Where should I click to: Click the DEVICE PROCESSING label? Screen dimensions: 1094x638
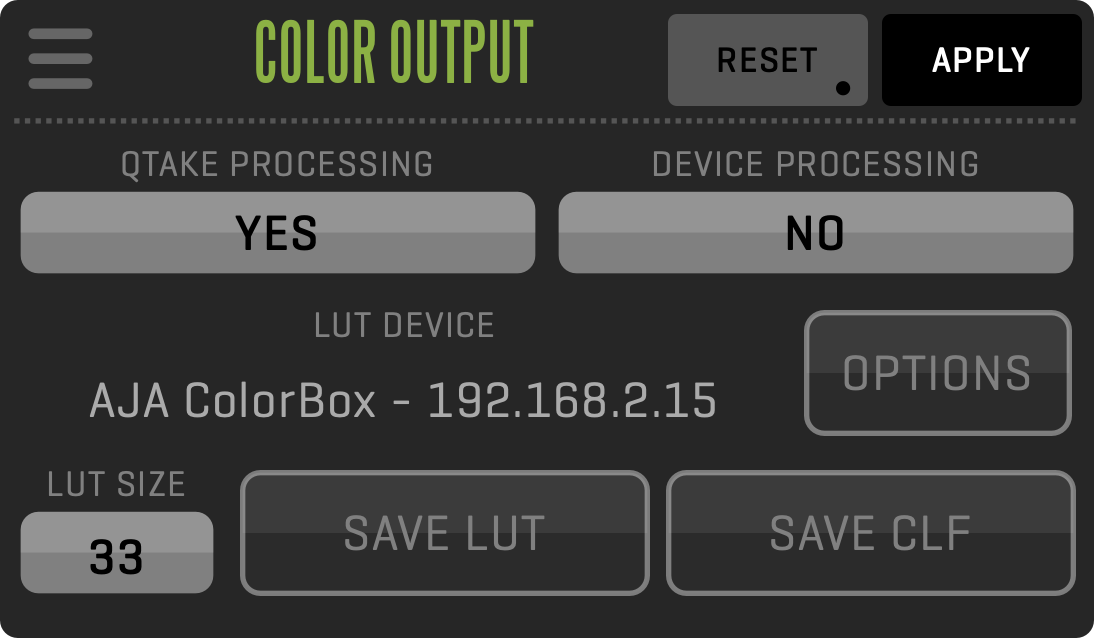pos(815,164)
